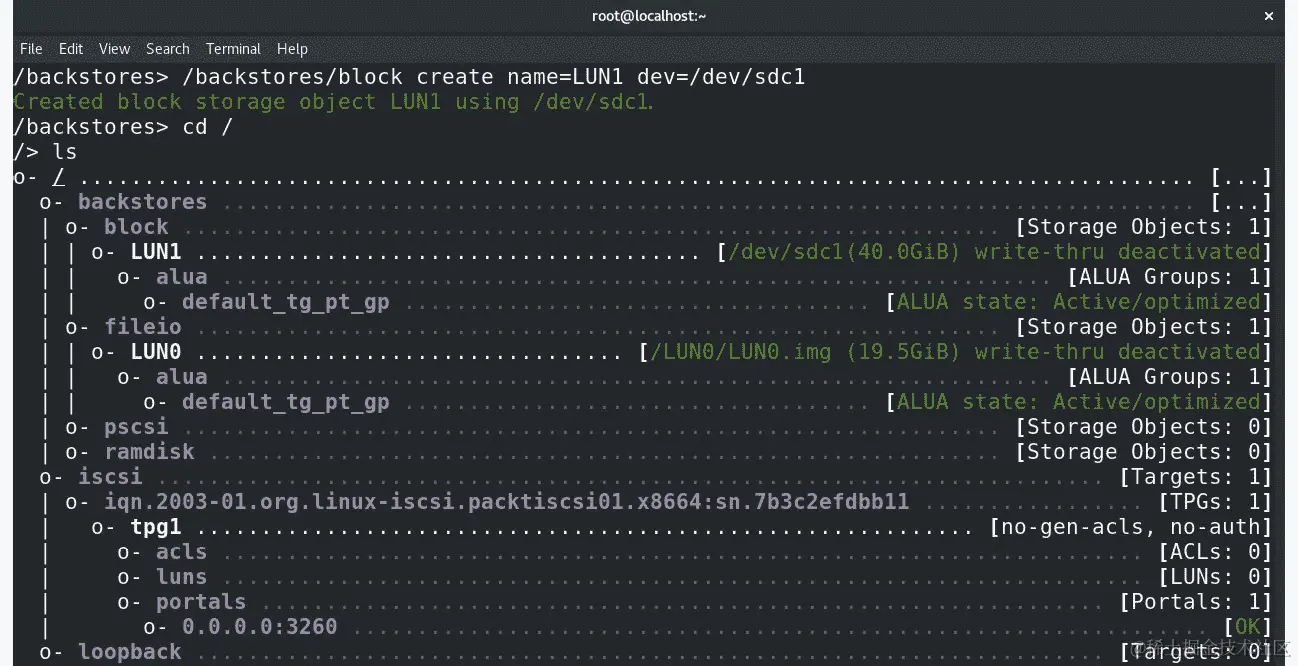Click the '[ACLs: 0]' value
This screenshot has width=1298, height=666.
[x=1215, y=552]
